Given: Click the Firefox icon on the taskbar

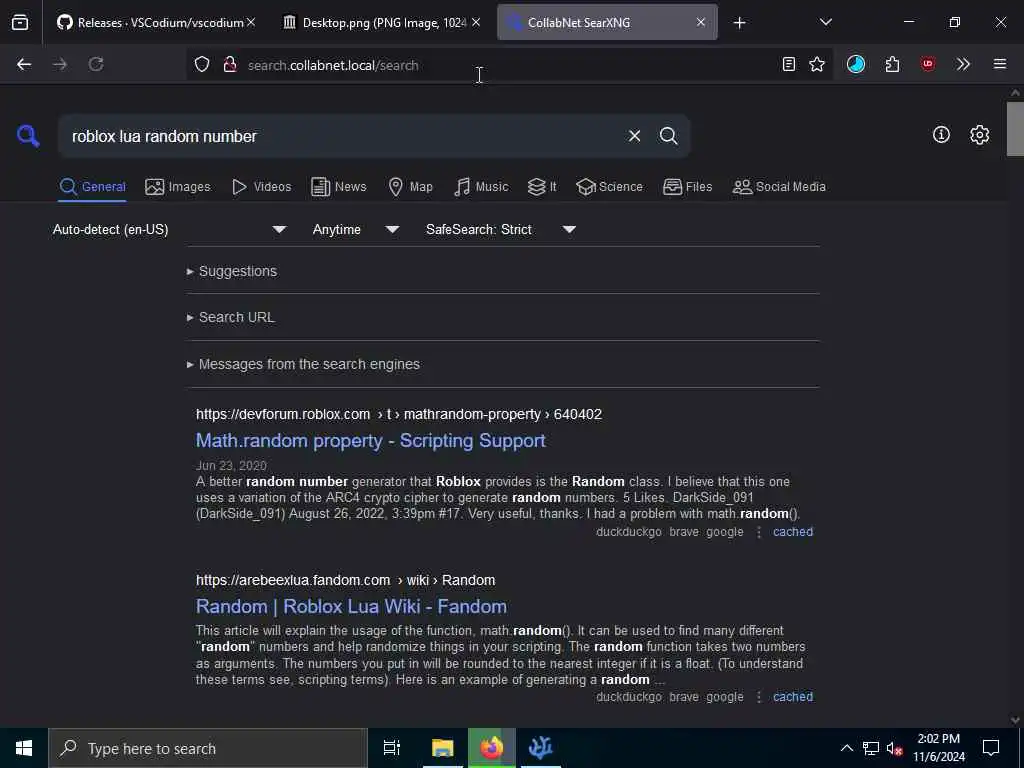Looking at the screenshot, I should [x=492, y=748].
